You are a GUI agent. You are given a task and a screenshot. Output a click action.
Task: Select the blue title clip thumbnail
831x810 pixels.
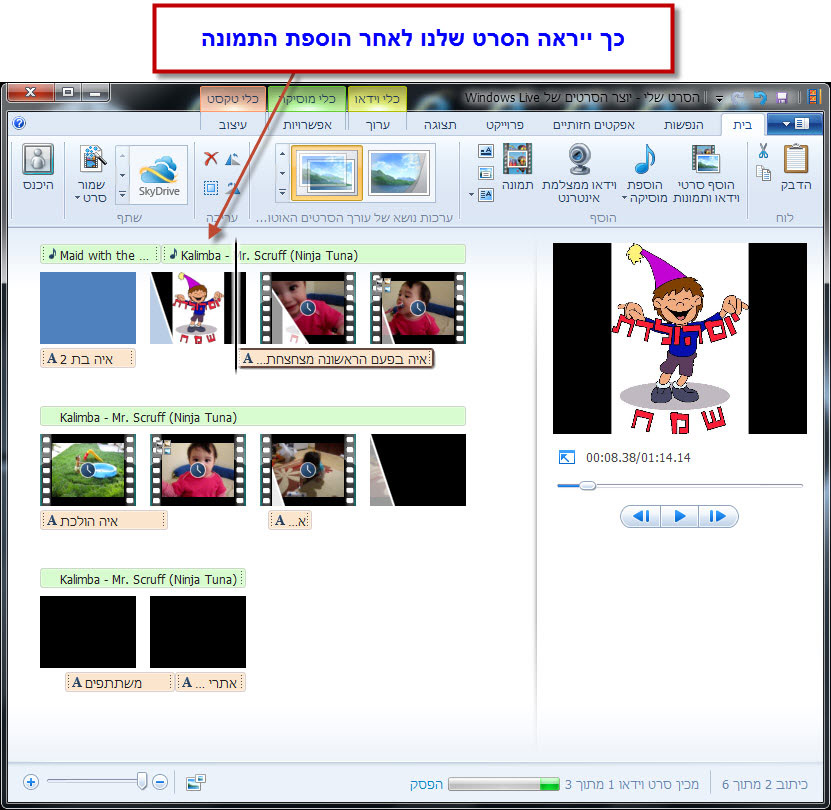tap(88, 308)
